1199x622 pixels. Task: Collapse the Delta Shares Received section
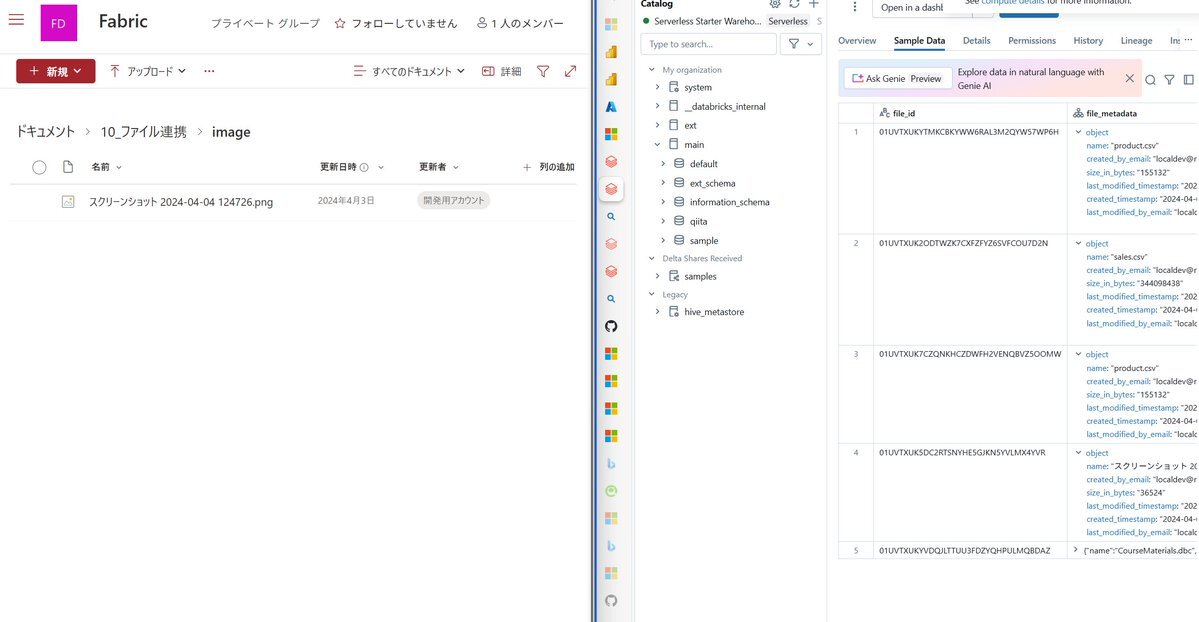(651, 259)
